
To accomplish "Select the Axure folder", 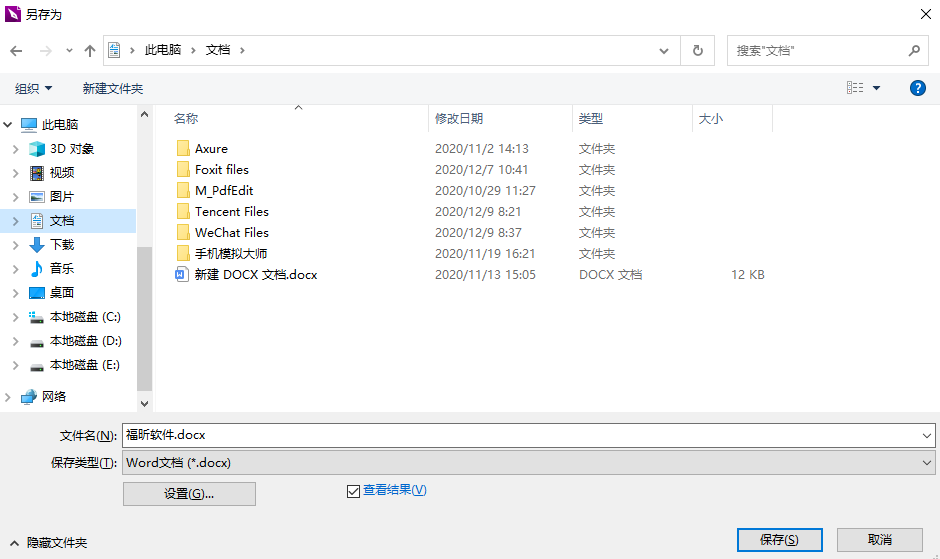I will (211, 149).
